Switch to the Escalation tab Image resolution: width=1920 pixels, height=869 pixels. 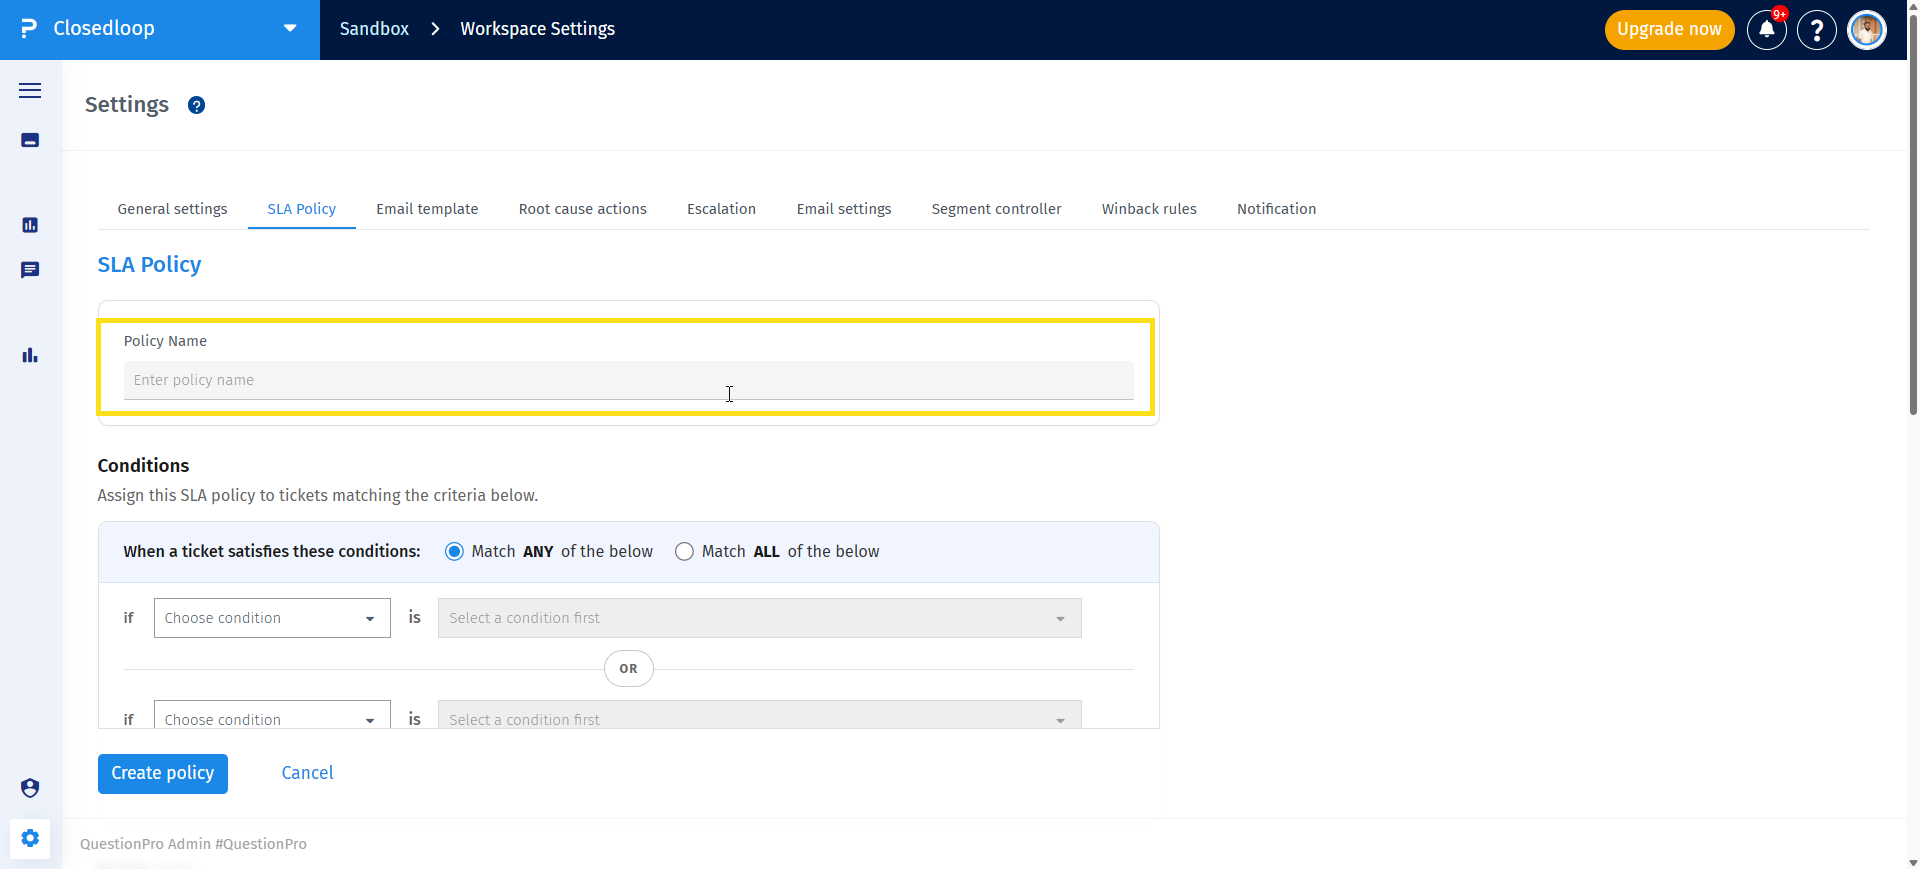tap(721, 209)
